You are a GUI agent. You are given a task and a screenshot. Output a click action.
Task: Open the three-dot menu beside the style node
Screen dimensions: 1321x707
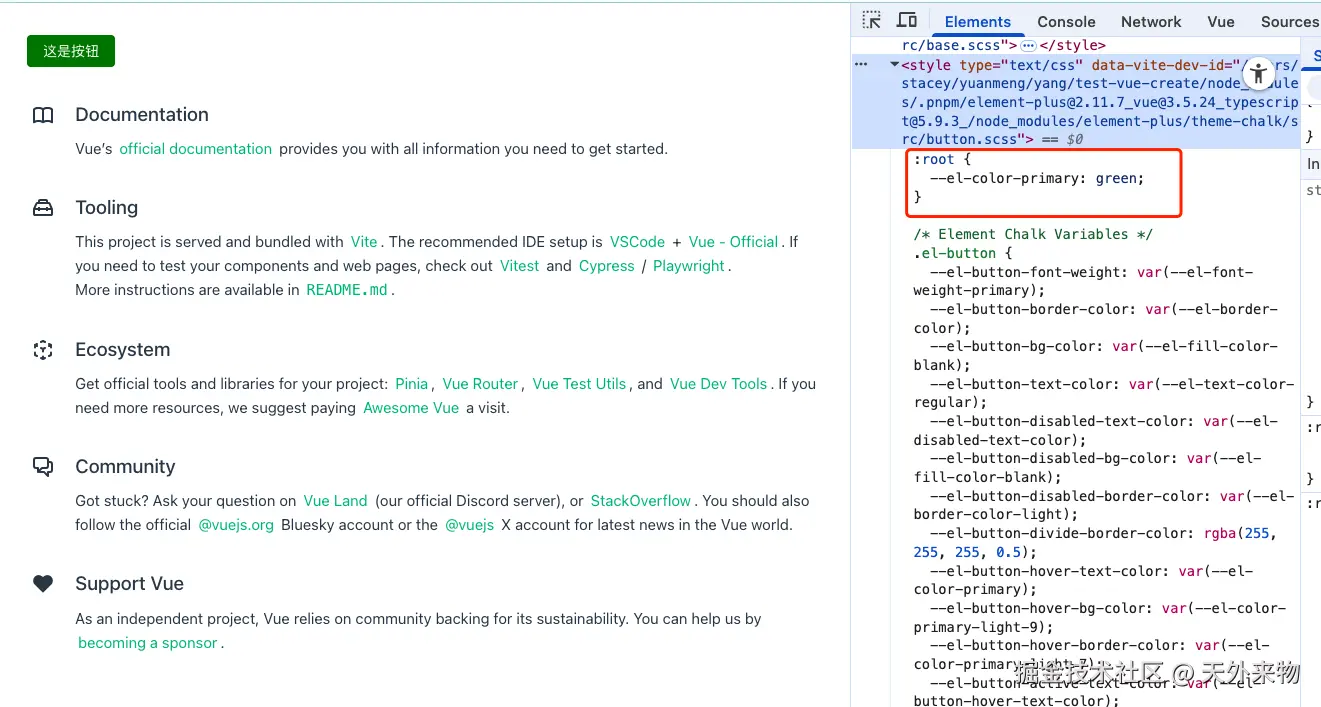(x=861, y=65)
